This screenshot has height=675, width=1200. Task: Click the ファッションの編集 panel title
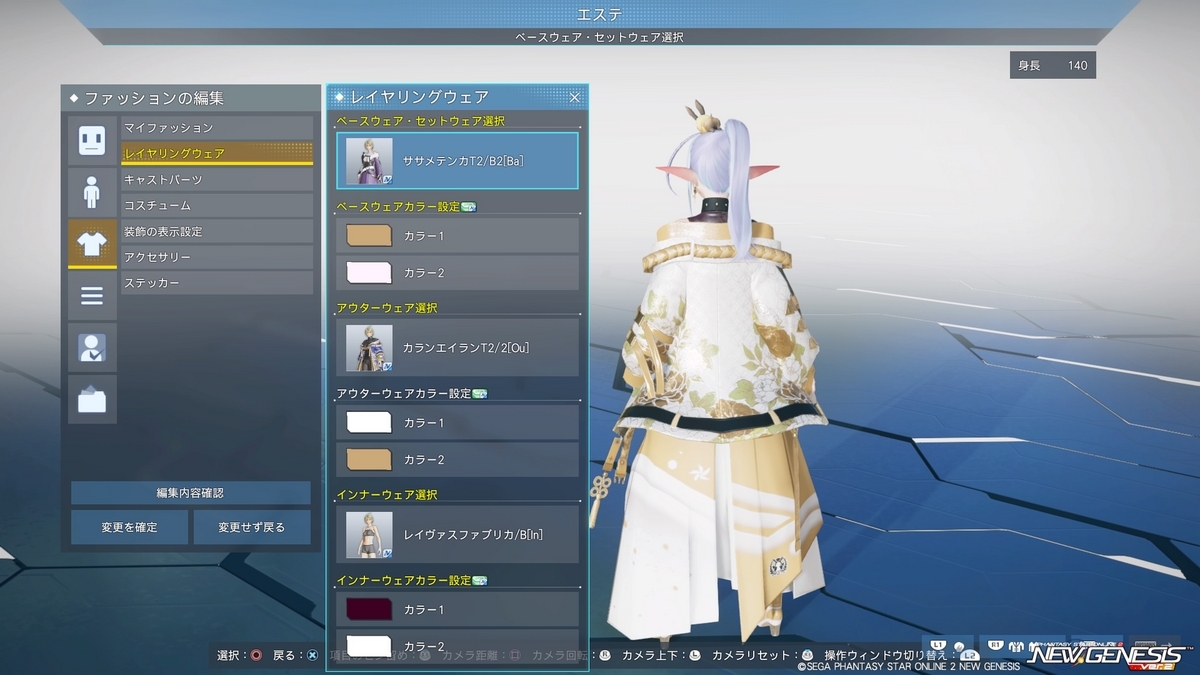pyautogui.click(x=154, y=98)
